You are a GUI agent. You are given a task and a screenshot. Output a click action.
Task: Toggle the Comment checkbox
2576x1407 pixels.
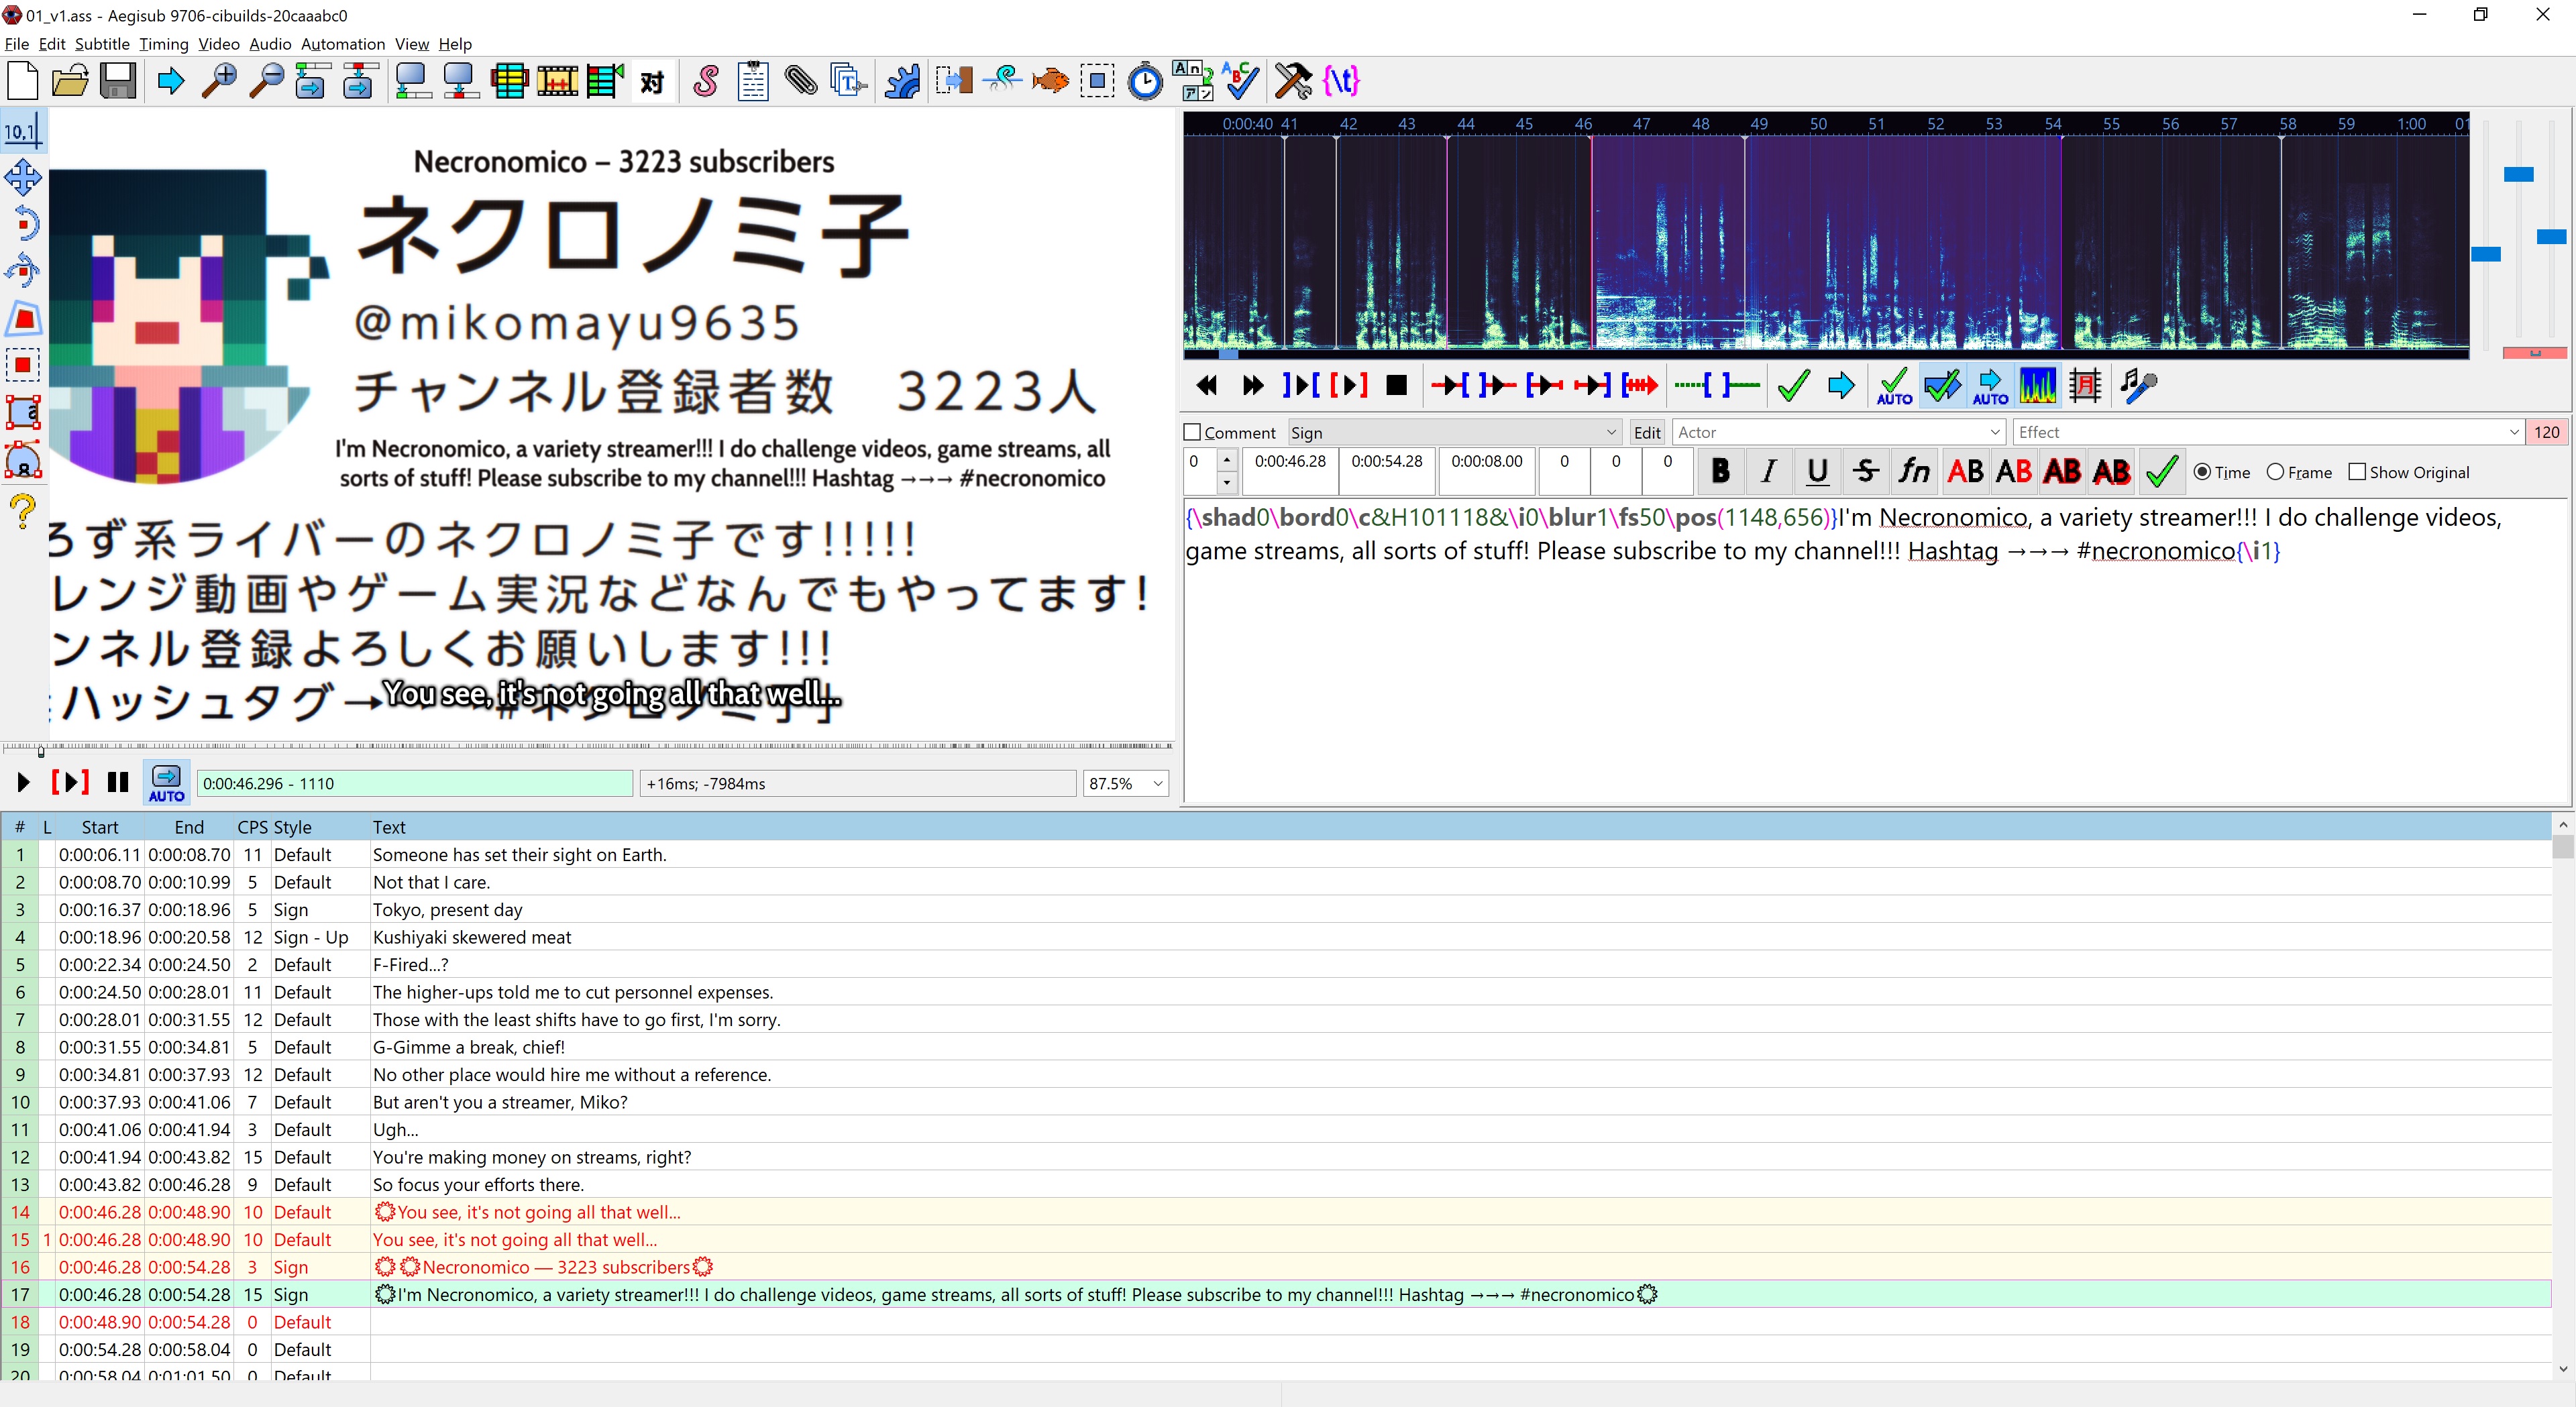coord(1192,432)
